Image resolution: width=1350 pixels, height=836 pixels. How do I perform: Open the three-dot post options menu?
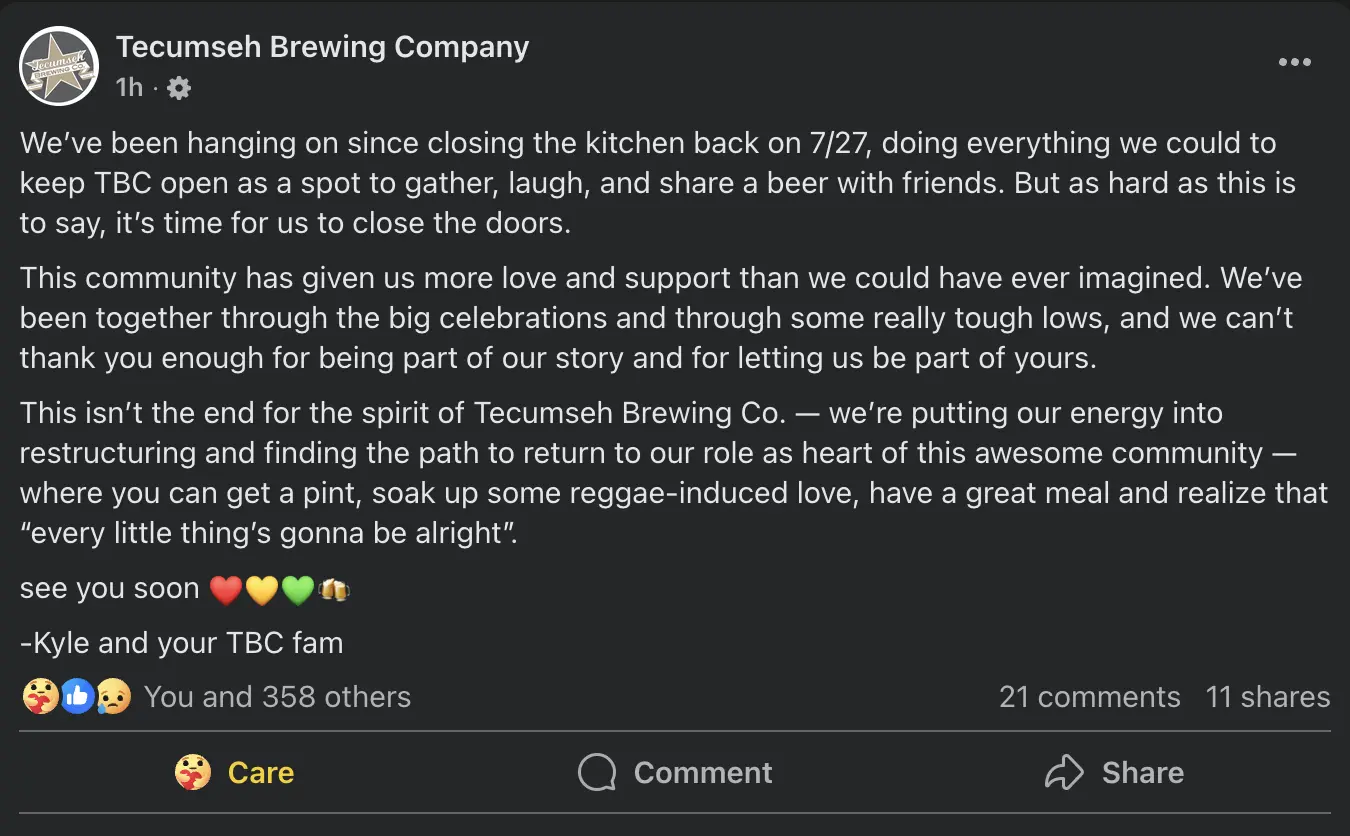tap(1294, 62)
